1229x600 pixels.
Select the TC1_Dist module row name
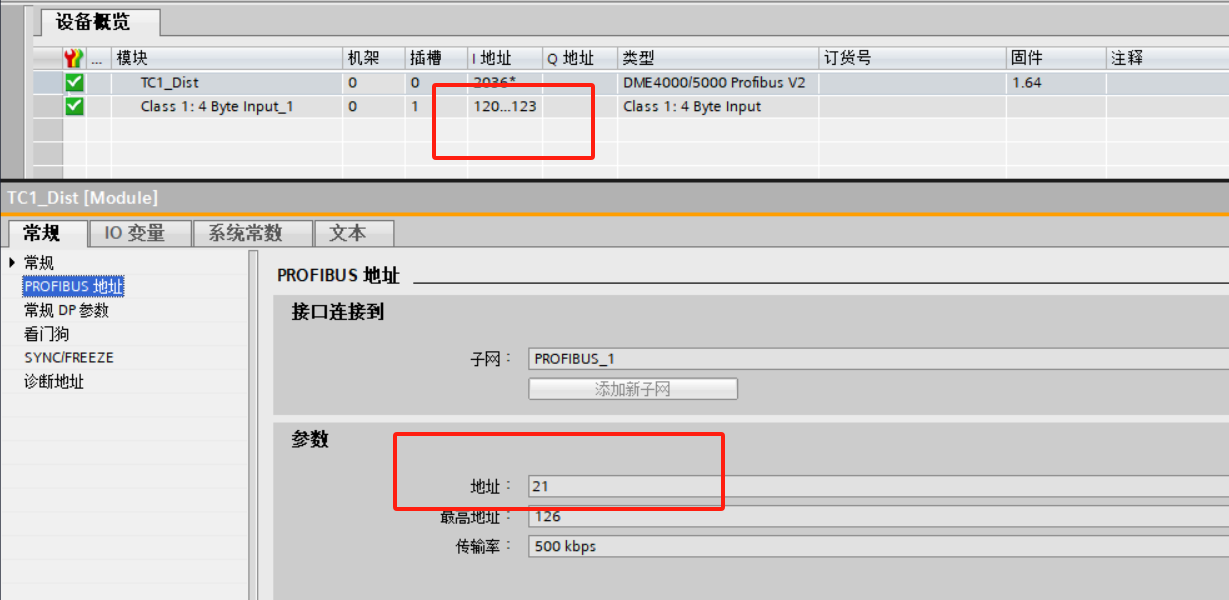click(169, 83)
